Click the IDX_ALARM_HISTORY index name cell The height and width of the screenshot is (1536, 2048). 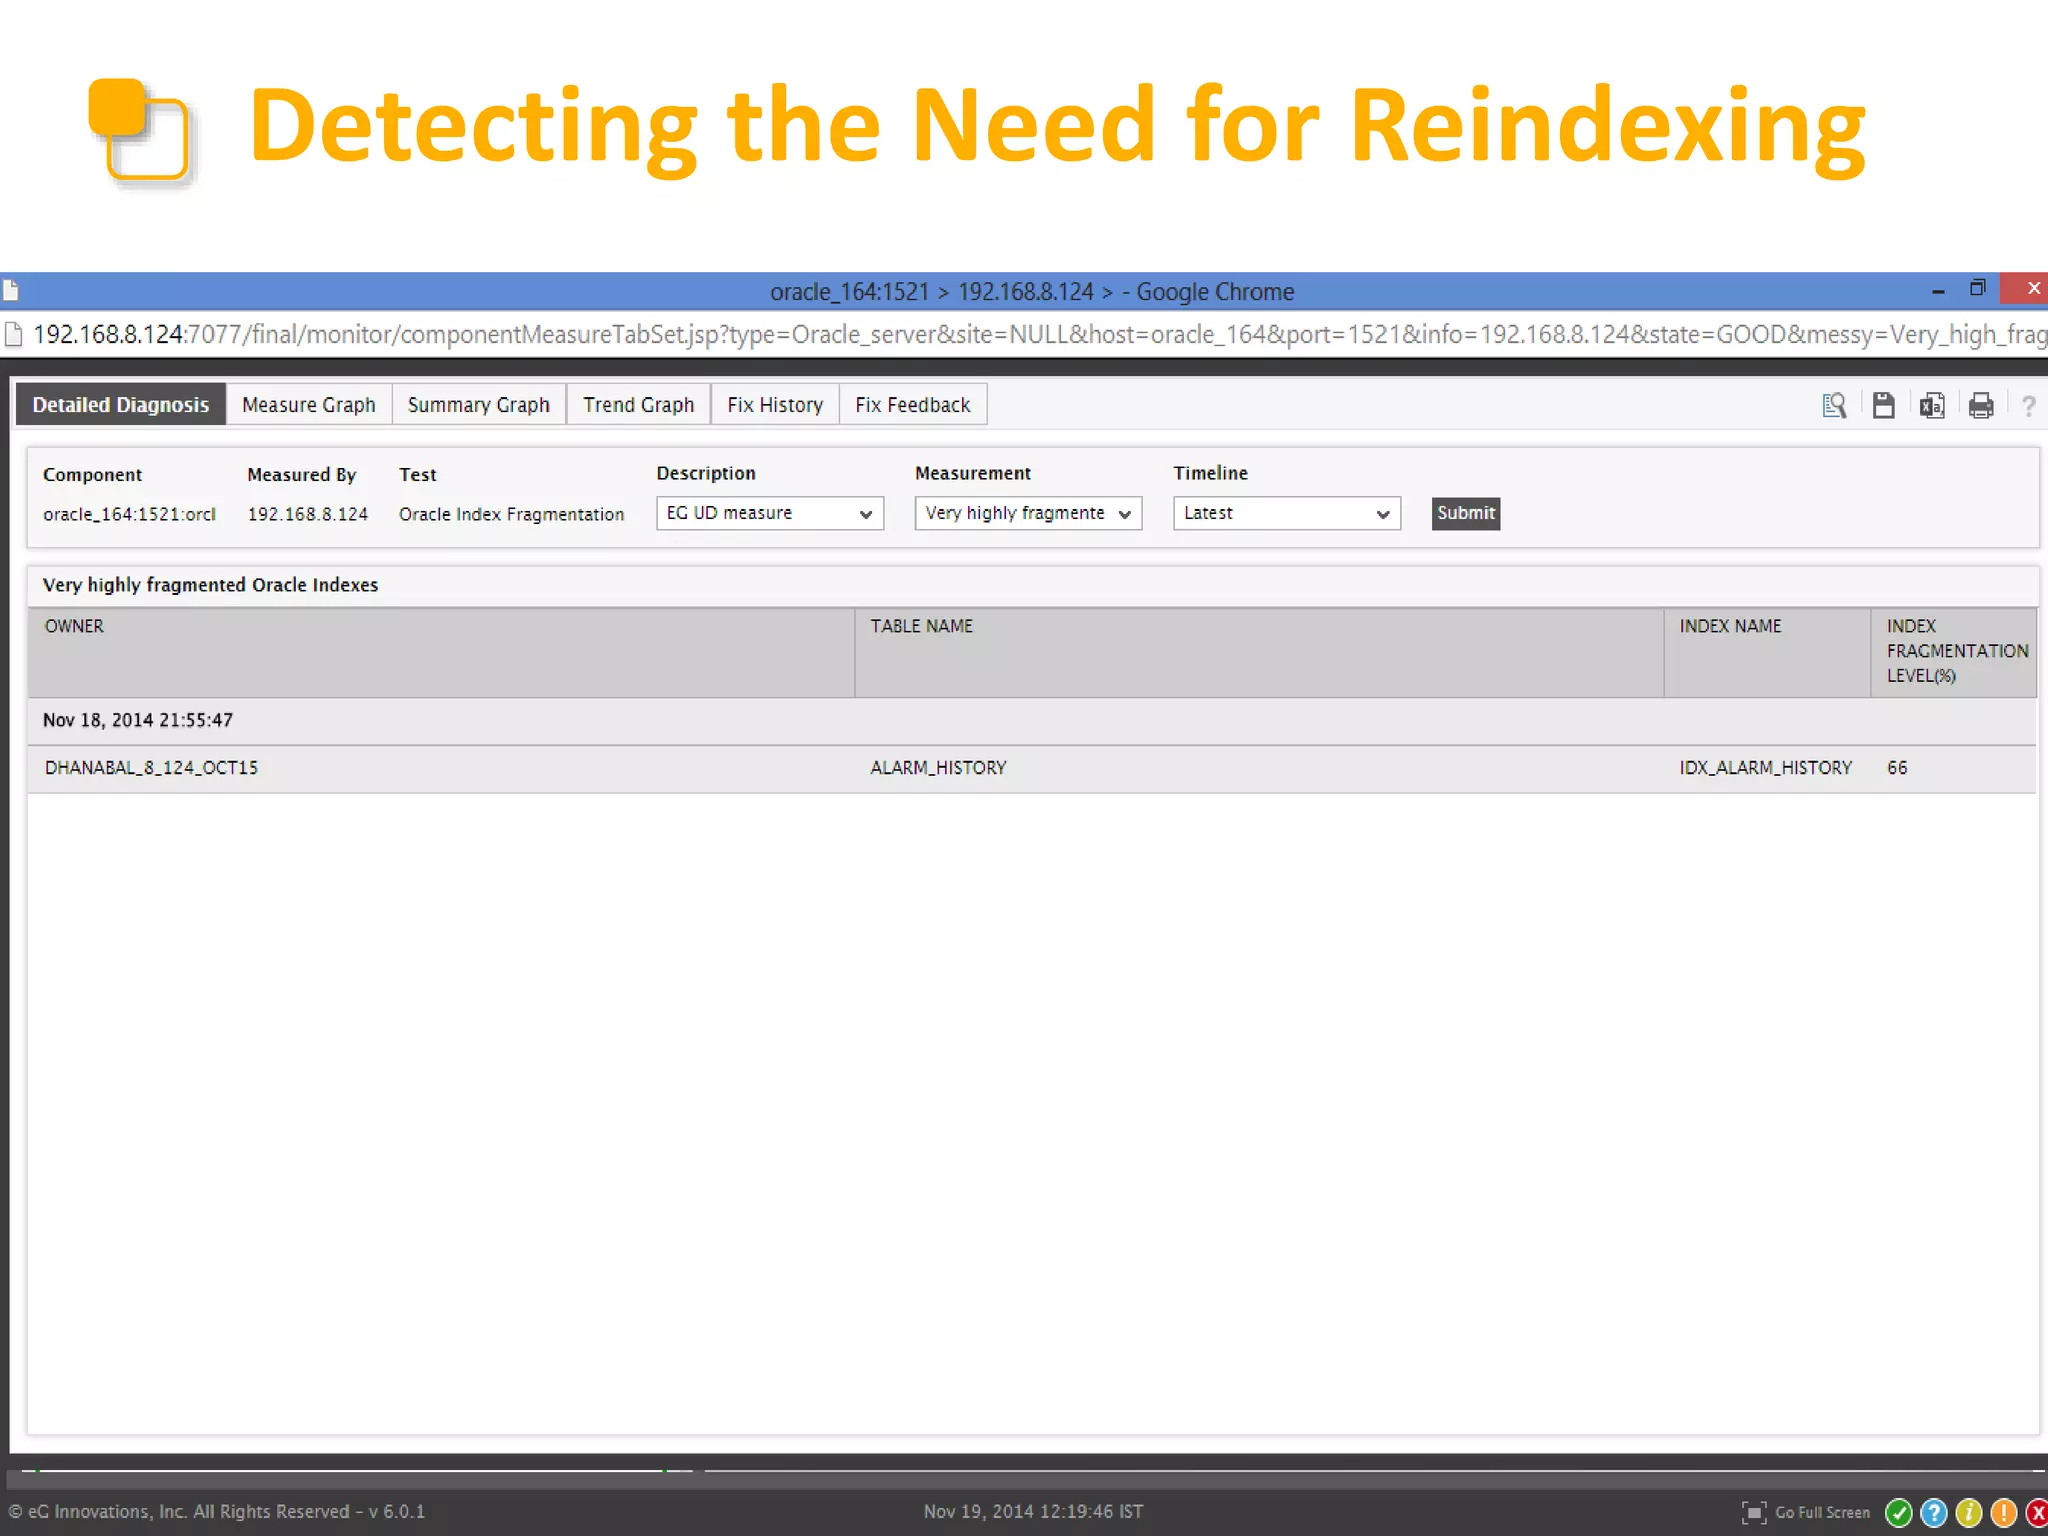pos(1765,768)
